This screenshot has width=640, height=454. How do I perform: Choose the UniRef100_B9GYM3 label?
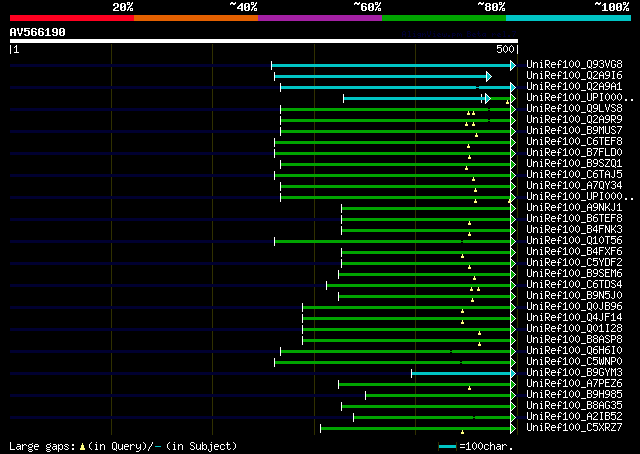click(574, 373)
